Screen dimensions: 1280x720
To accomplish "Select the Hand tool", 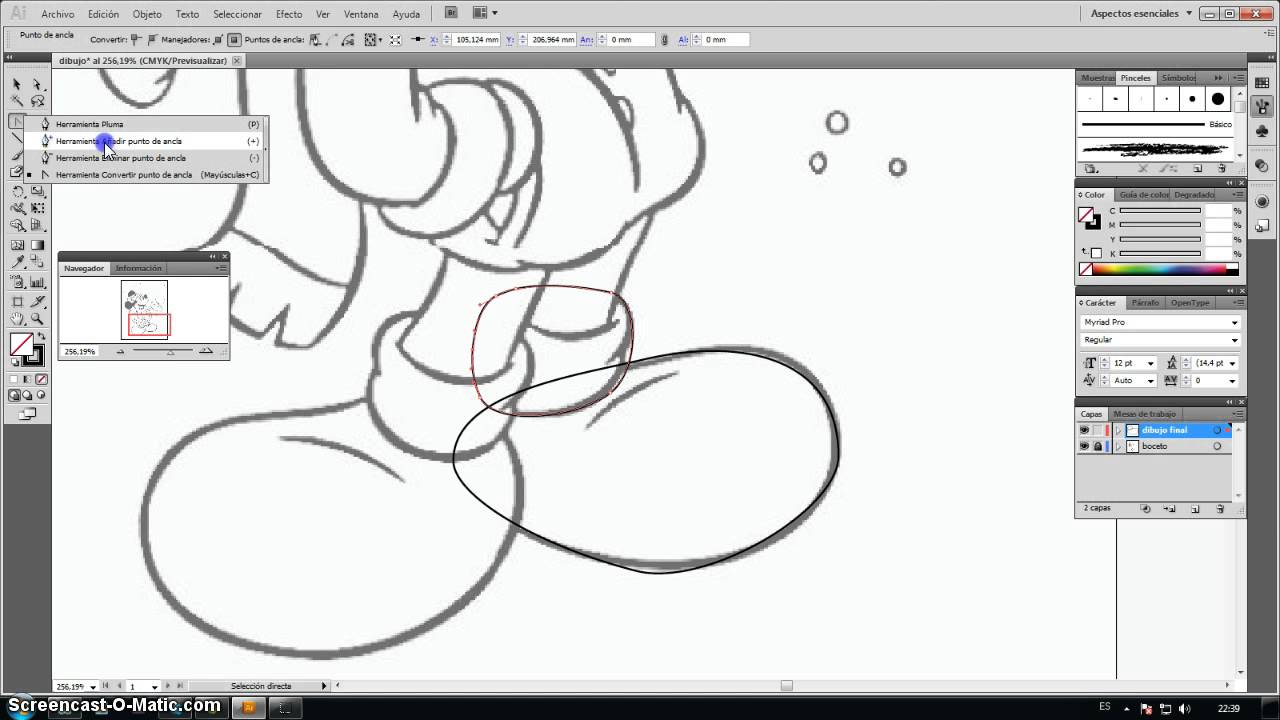I will (17, 319).
